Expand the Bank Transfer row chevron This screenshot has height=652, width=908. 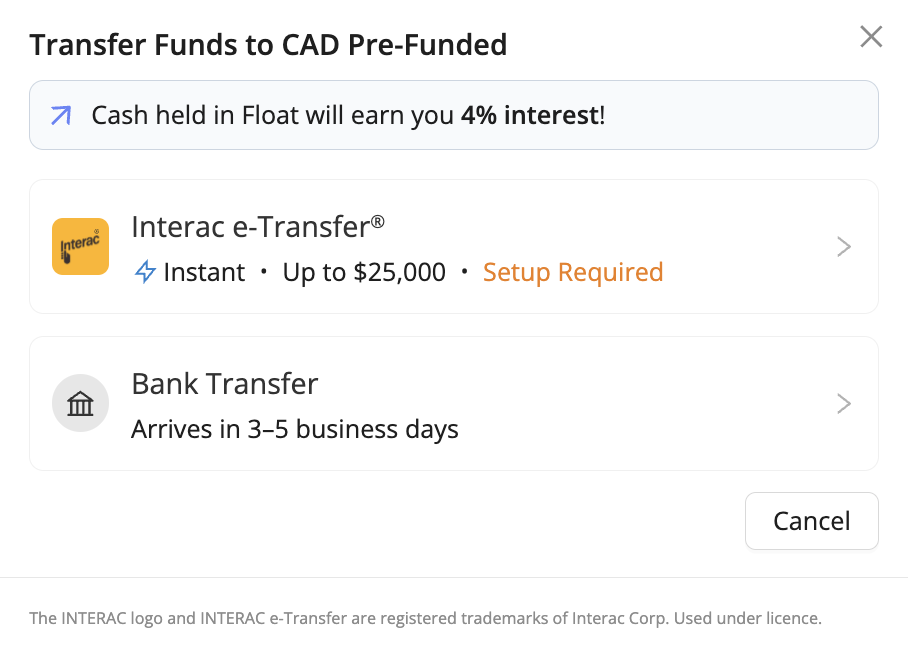843,403
